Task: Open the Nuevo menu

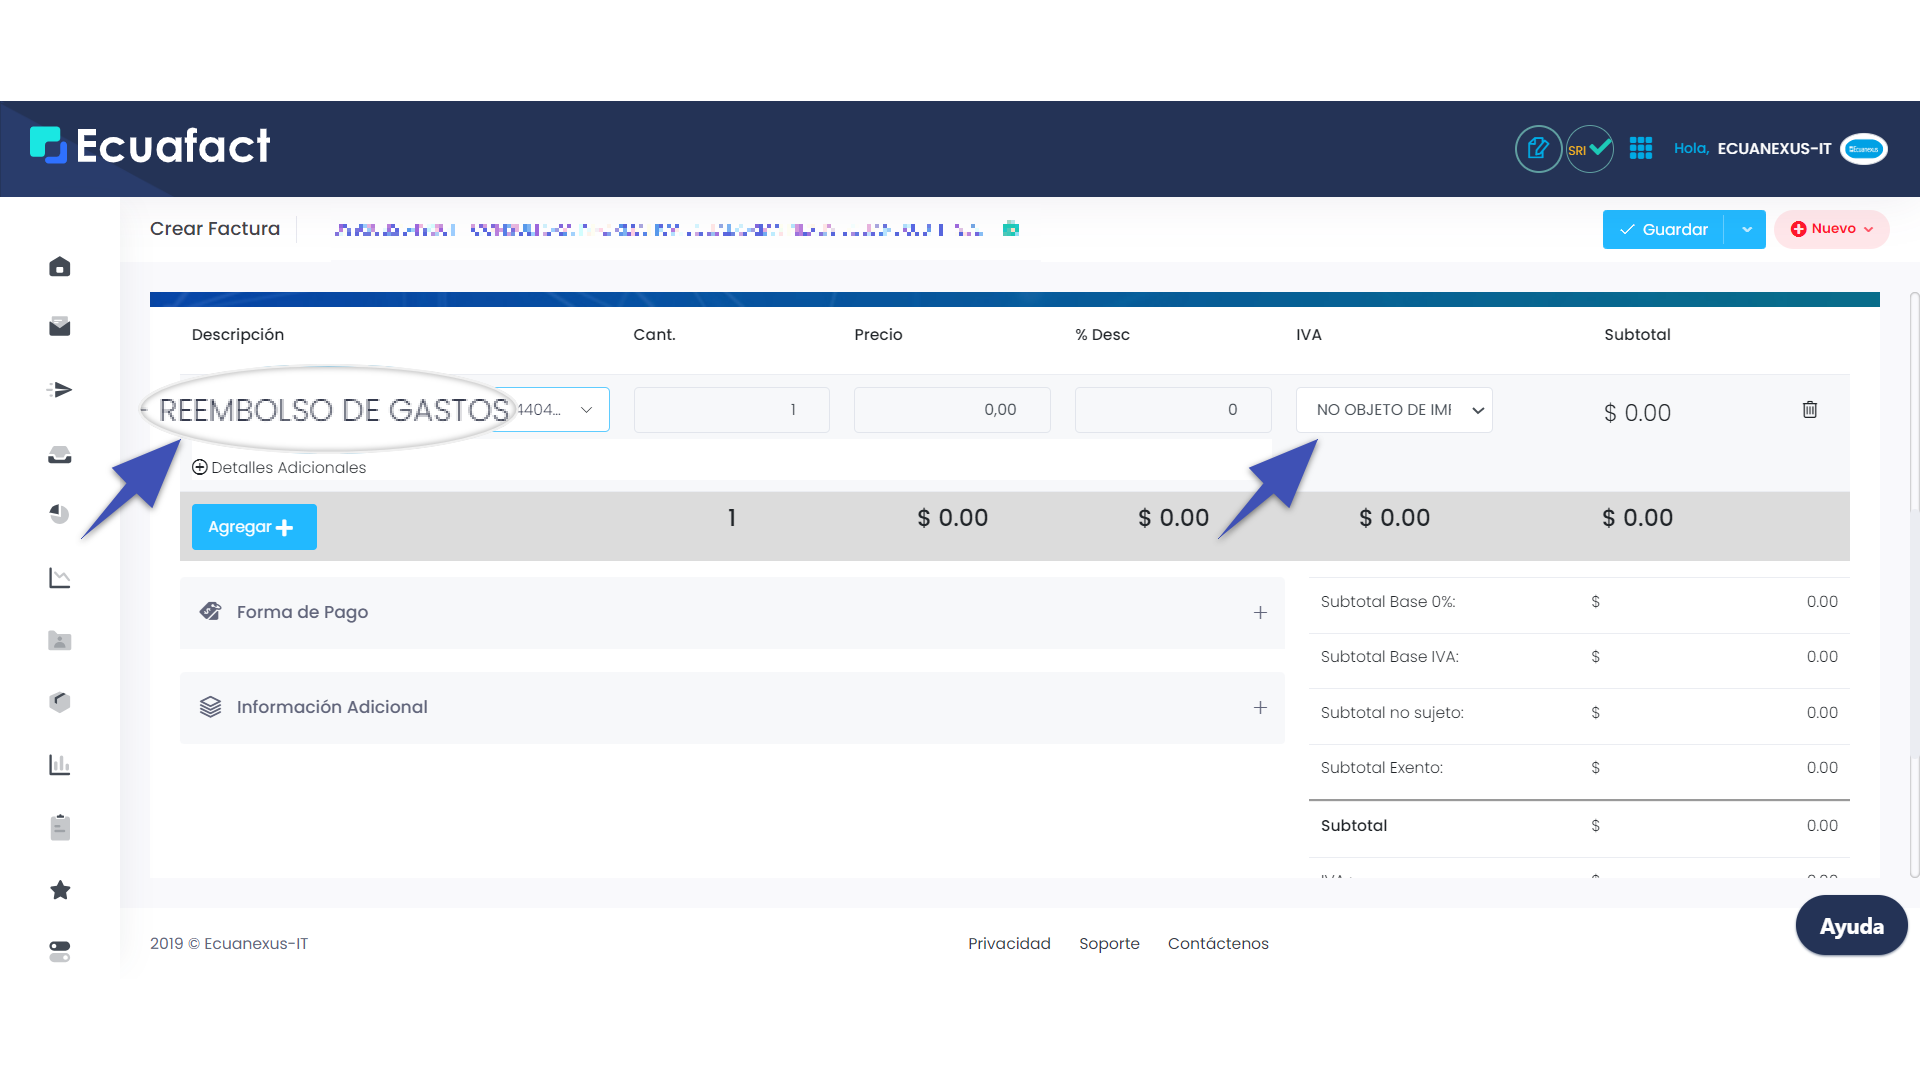Action: tap(1831, 229)
